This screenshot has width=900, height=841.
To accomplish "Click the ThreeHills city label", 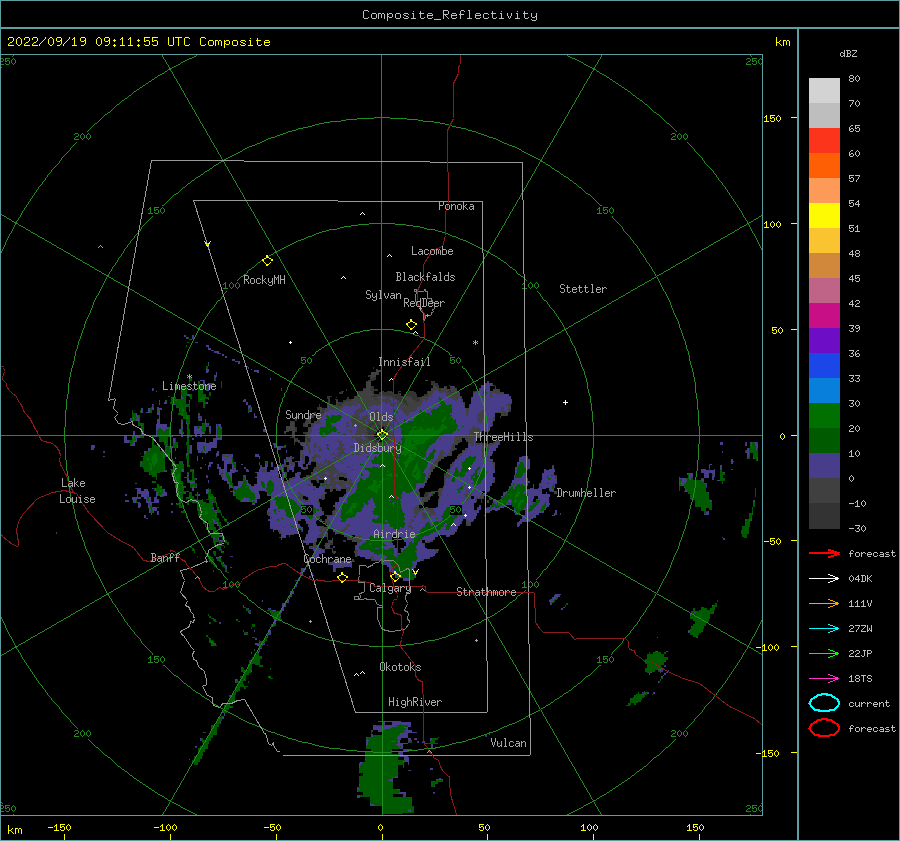I will tap(503, 437).
